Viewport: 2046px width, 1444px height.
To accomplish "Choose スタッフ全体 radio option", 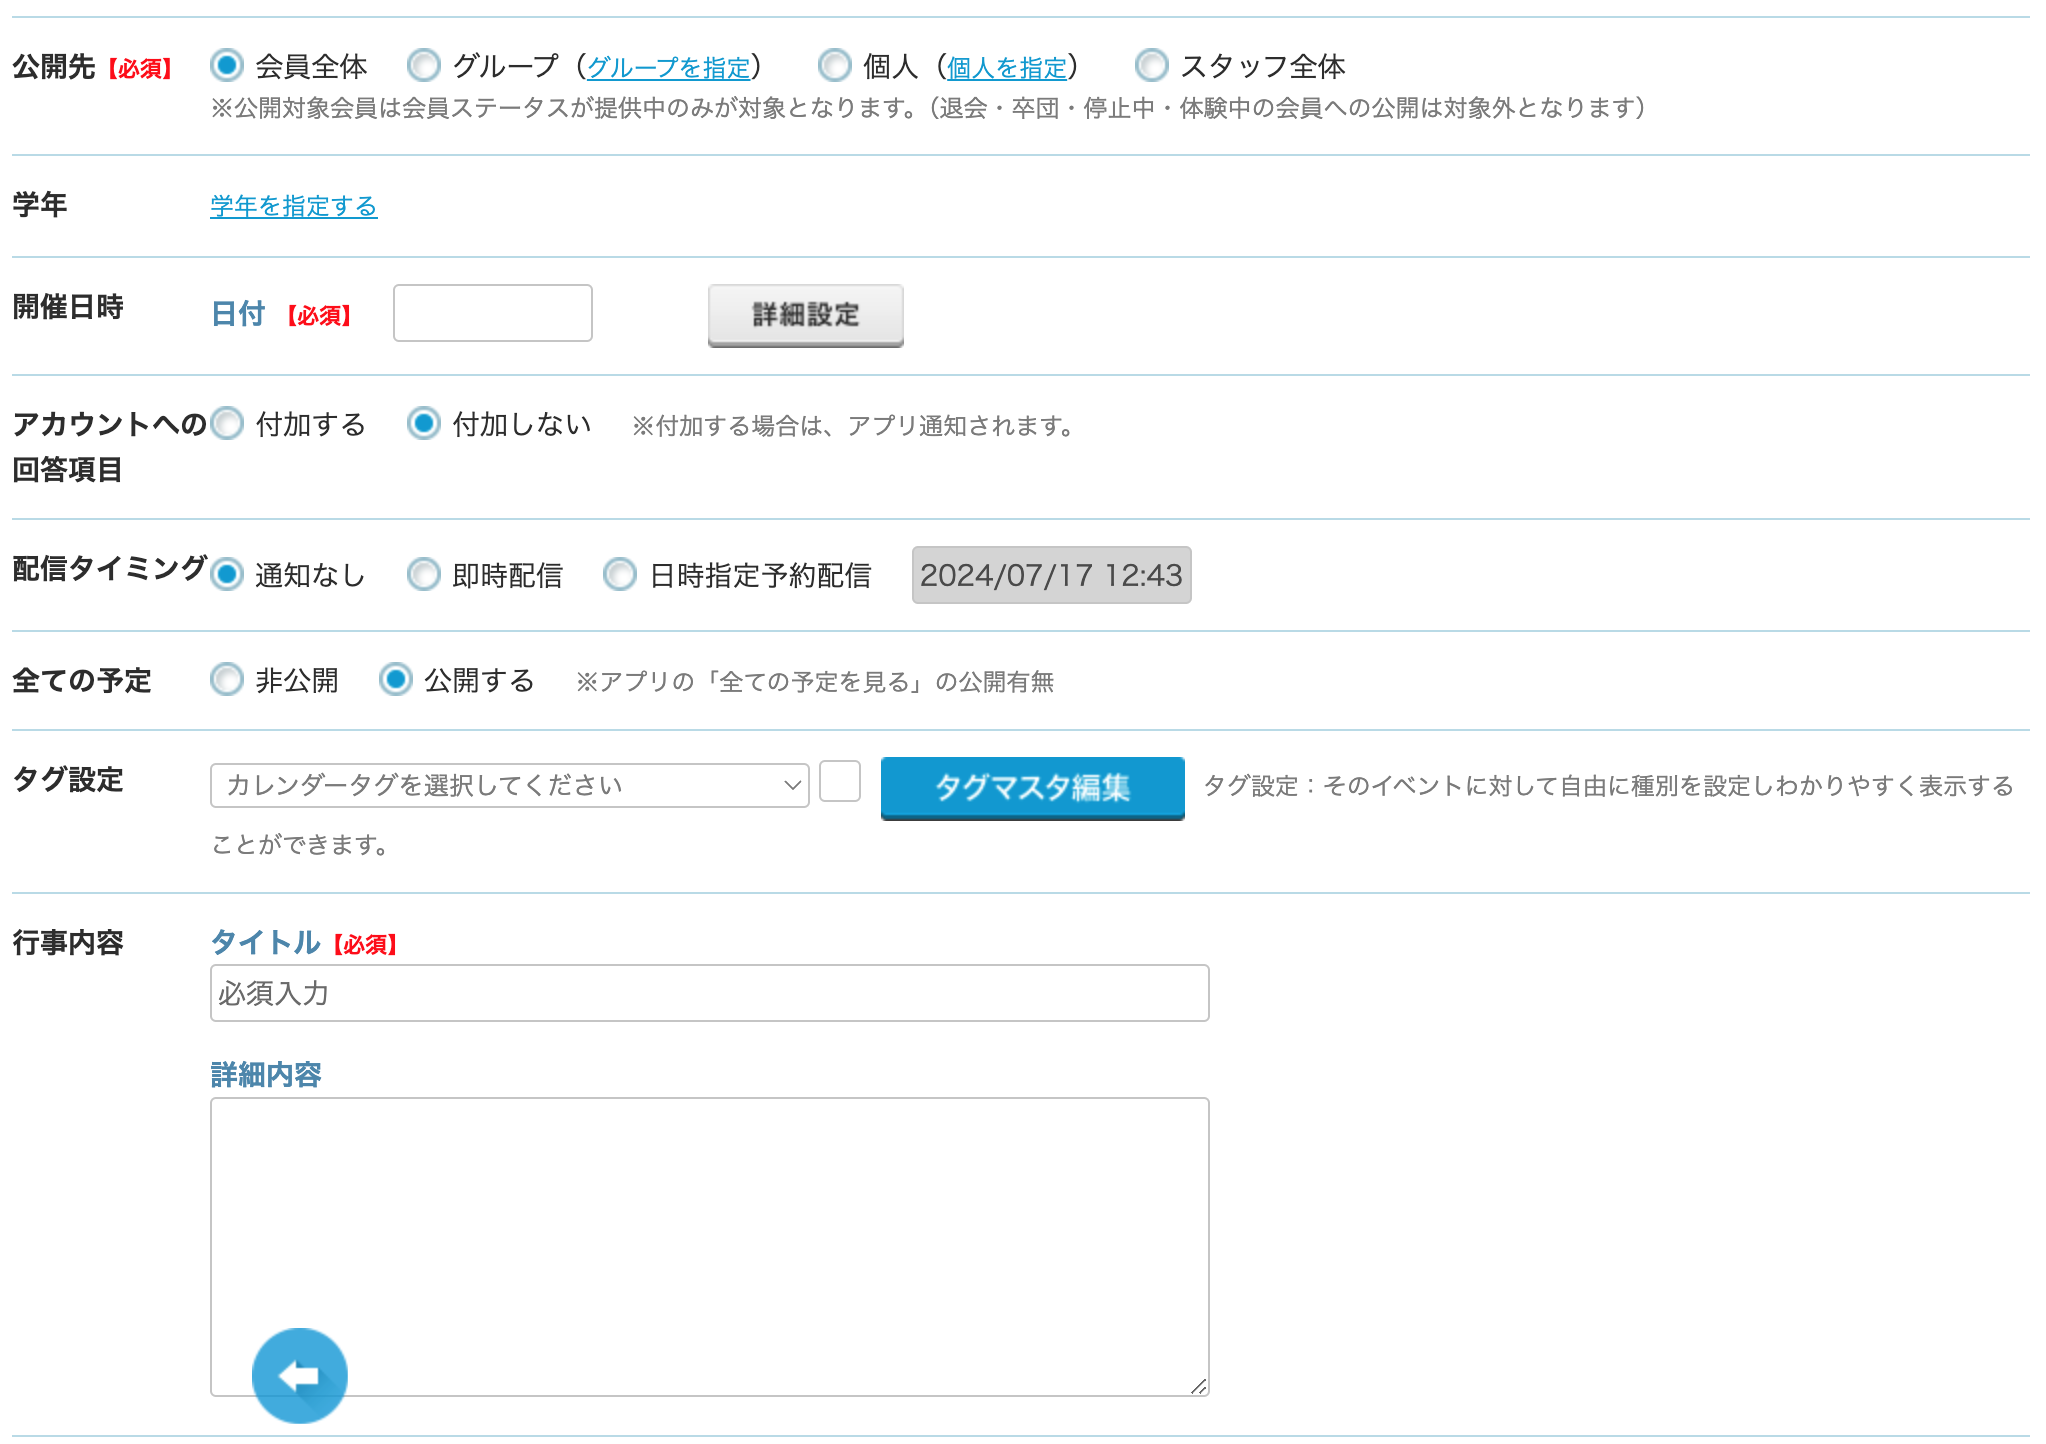I will tap(1151, 65).
